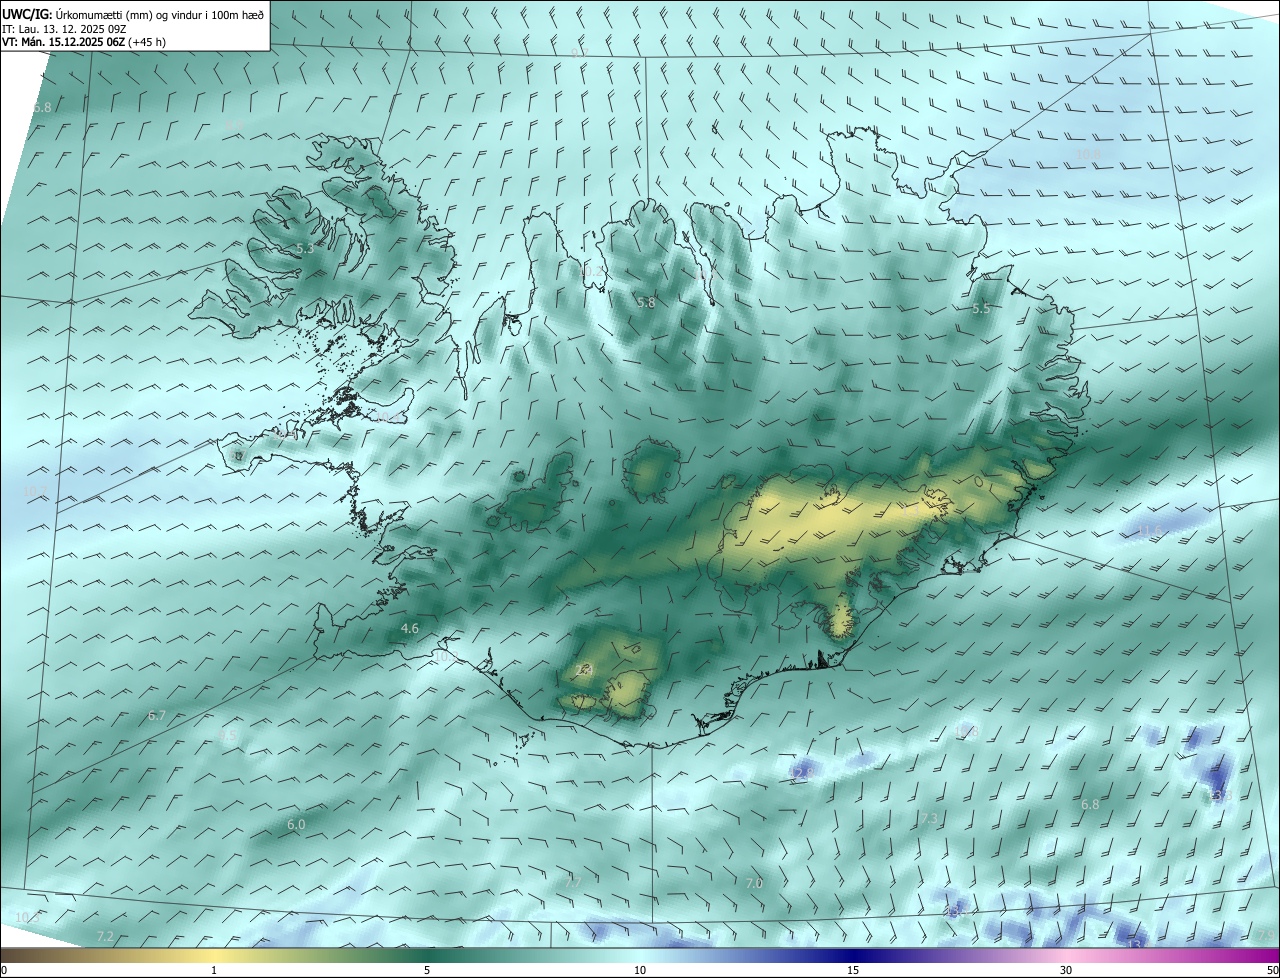
Task: Click the "4.6" value on the map
Action: pyautogui.click(x=409, y=628)
